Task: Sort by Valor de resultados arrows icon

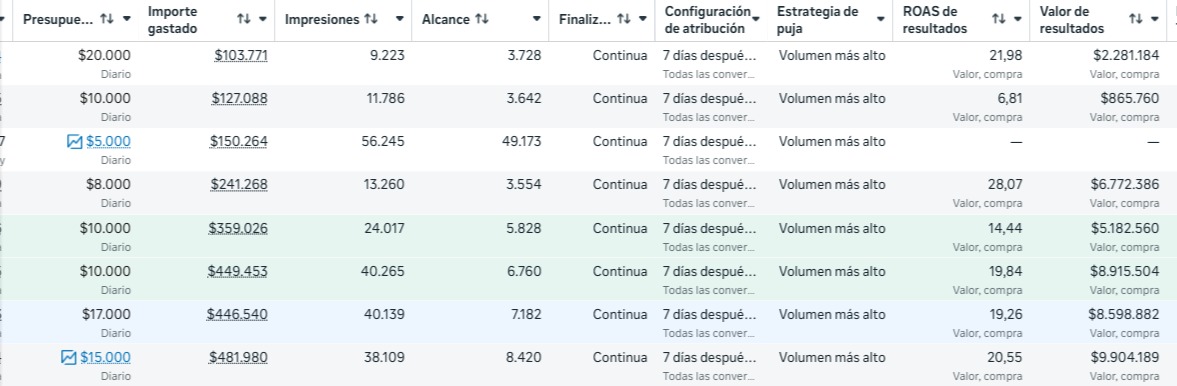Action: point(1136,19)
